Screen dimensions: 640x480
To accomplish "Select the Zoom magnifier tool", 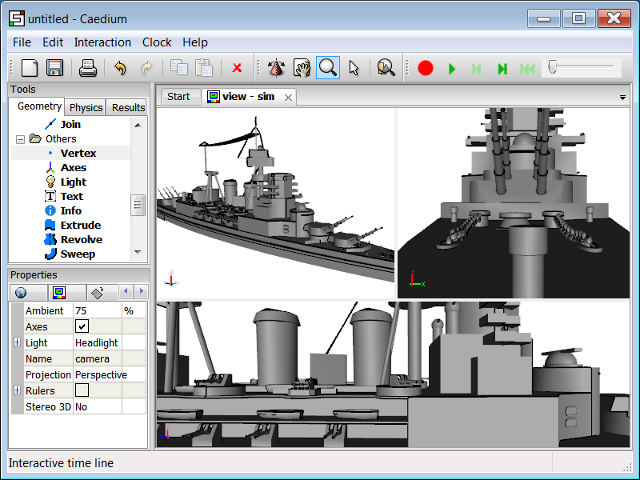I will coord(327,68).
